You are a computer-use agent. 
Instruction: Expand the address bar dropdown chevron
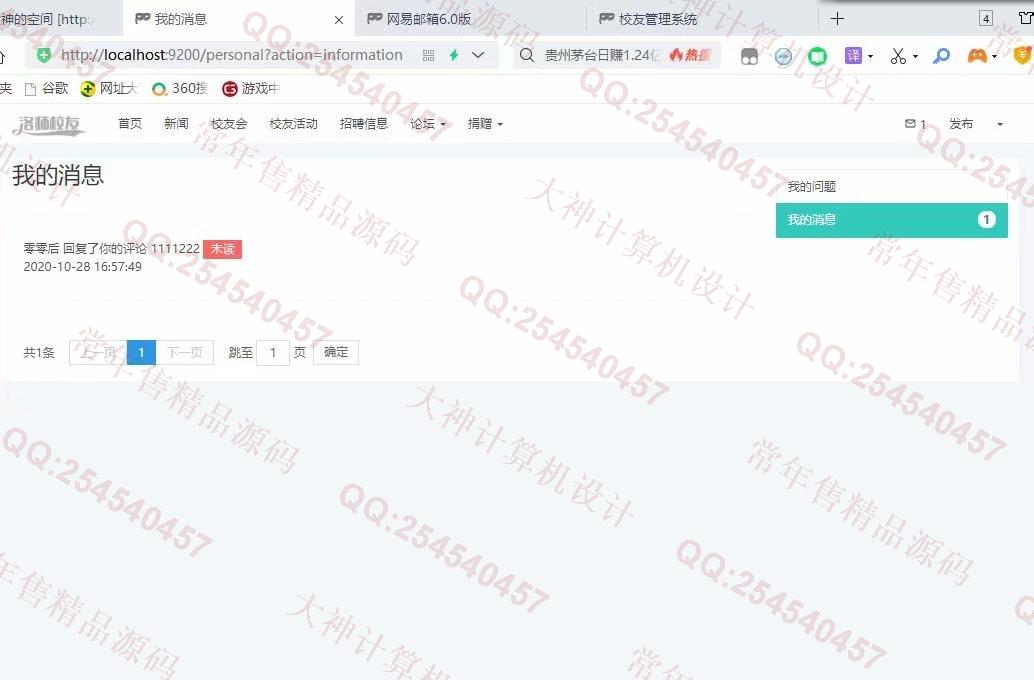(478, 55)
